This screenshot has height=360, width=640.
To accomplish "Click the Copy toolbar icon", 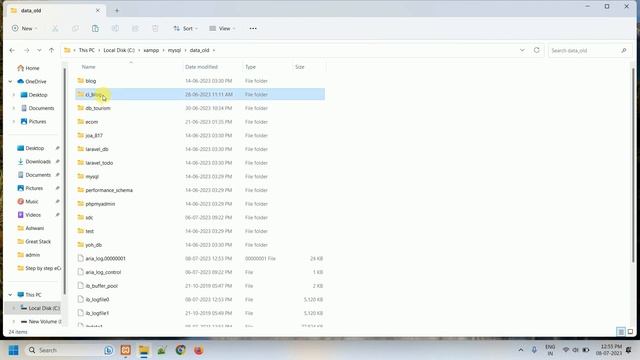I will [75, 29].
